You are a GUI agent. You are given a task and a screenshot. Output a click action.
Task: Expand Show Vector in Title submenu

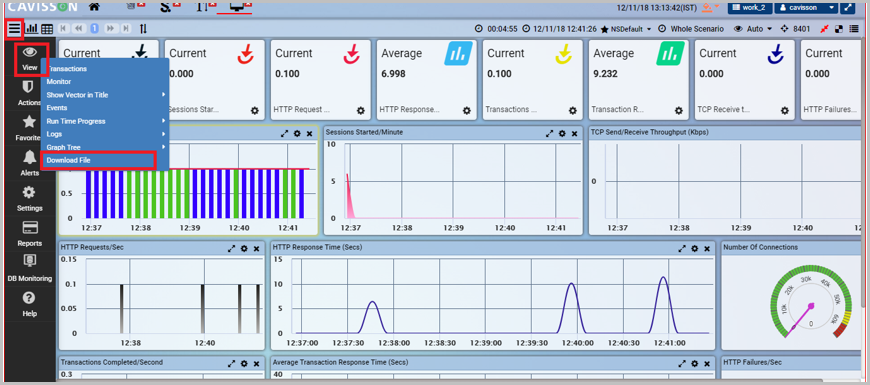point(104,95)
